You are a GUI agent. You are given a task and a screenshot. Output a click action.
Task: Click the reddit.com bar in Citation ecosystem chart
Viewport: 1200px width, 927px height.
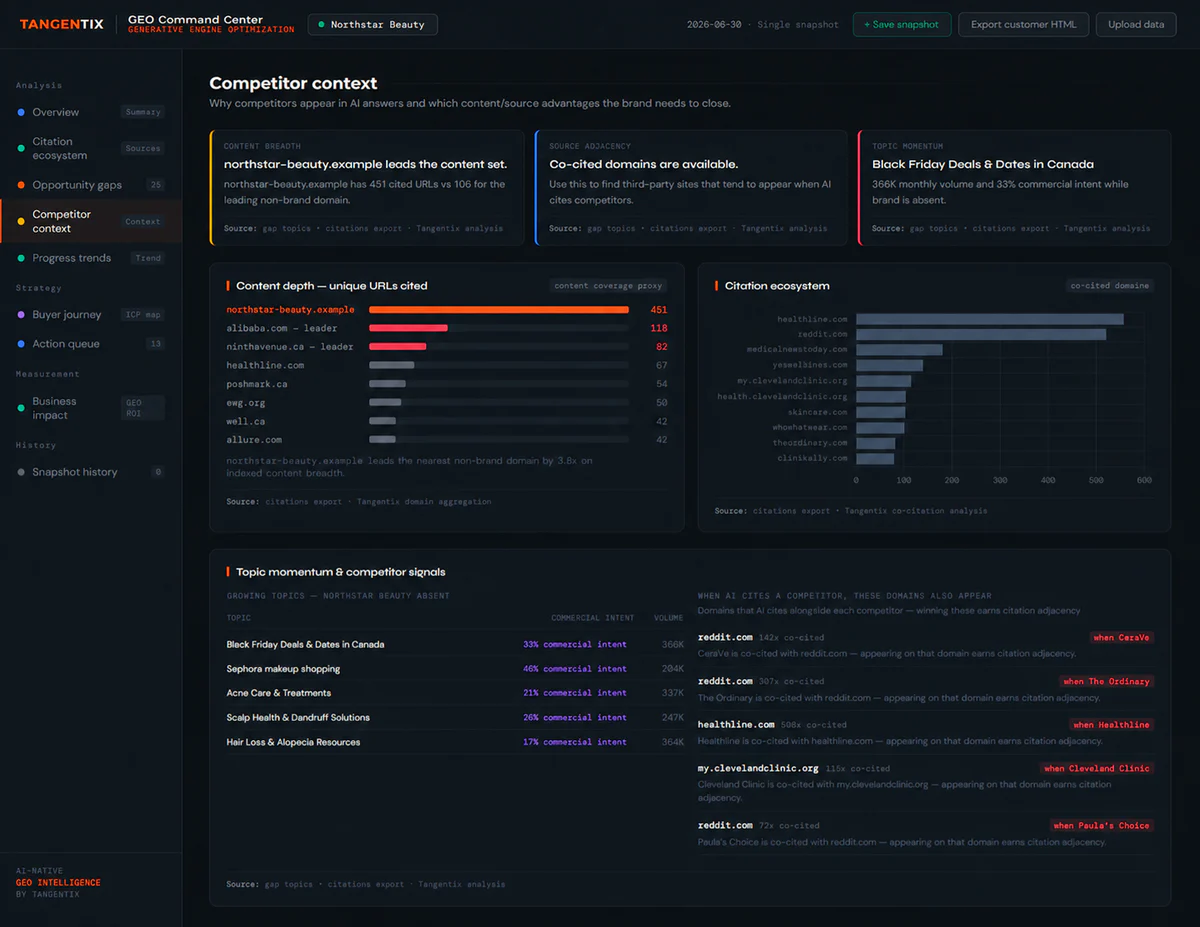pyautogui.click(x=981, y=334)
